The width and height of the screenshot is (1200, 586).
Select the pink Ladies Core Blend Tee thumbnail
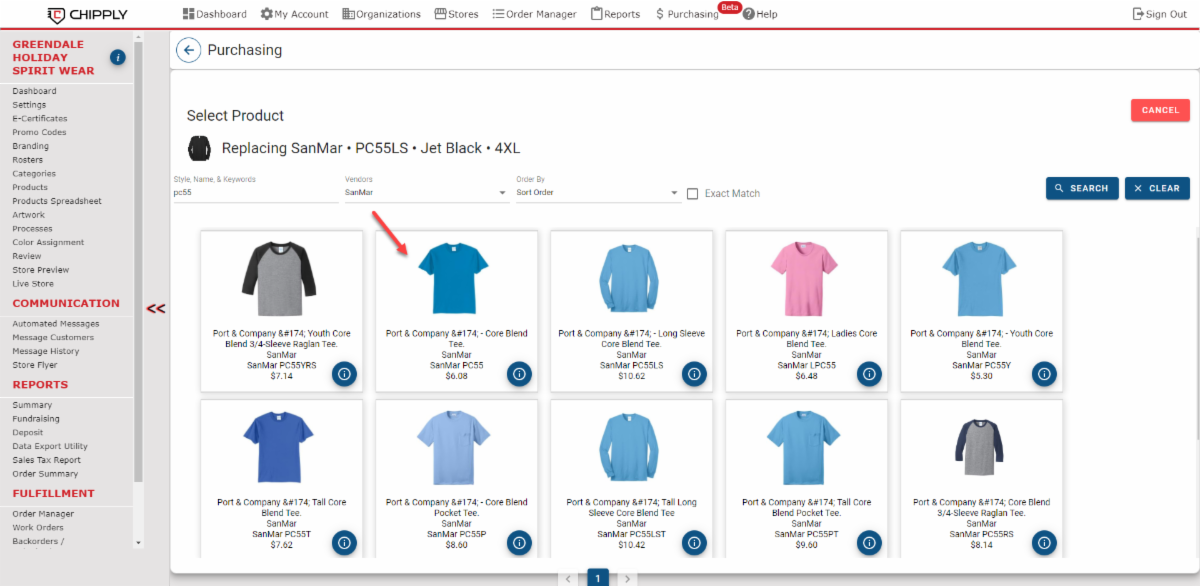pyautogui.click(x=806, y=281)
